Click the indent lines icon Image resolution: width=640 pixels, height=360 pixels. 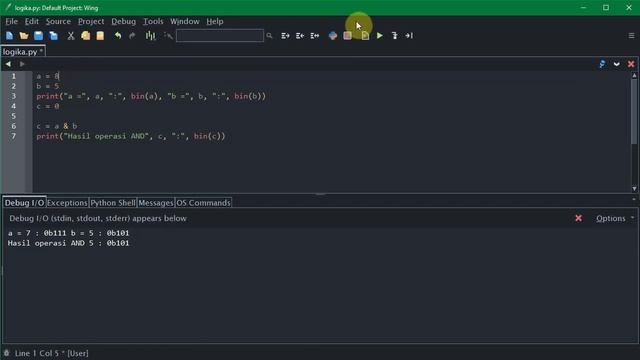pyautogui.click(x=285, y=36)
